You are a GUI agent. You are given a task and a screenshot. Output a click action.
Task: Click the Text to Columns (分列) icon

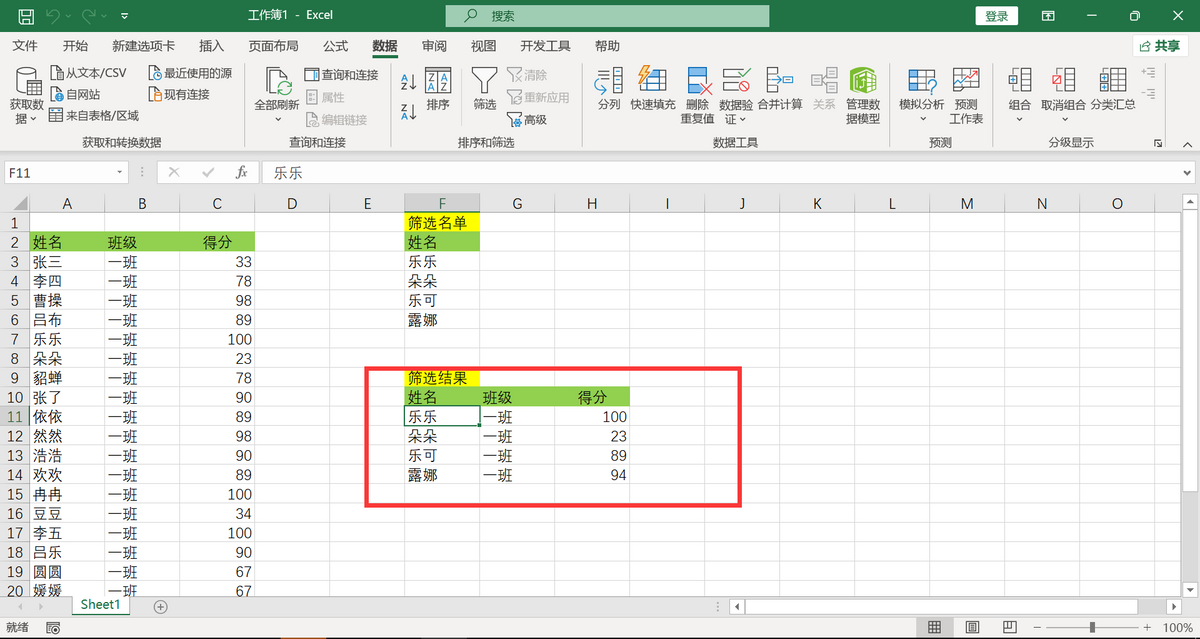click(x=609, y=88)
